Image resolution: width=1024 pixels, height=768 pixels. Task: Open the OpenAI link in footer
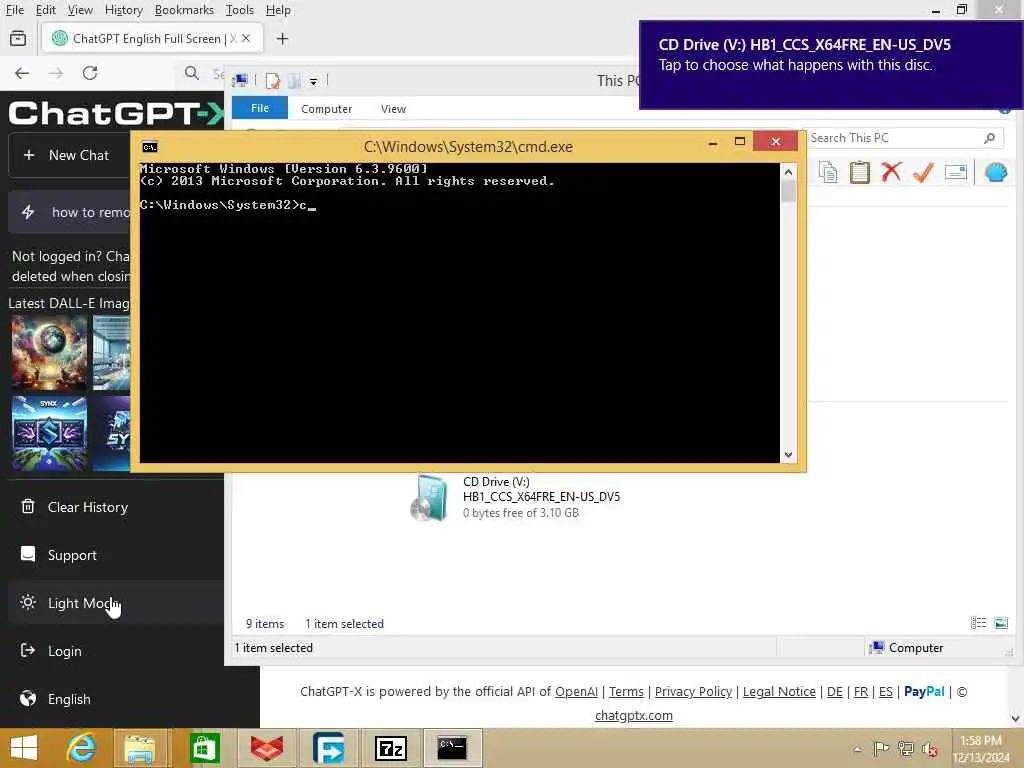coord(576,692)
